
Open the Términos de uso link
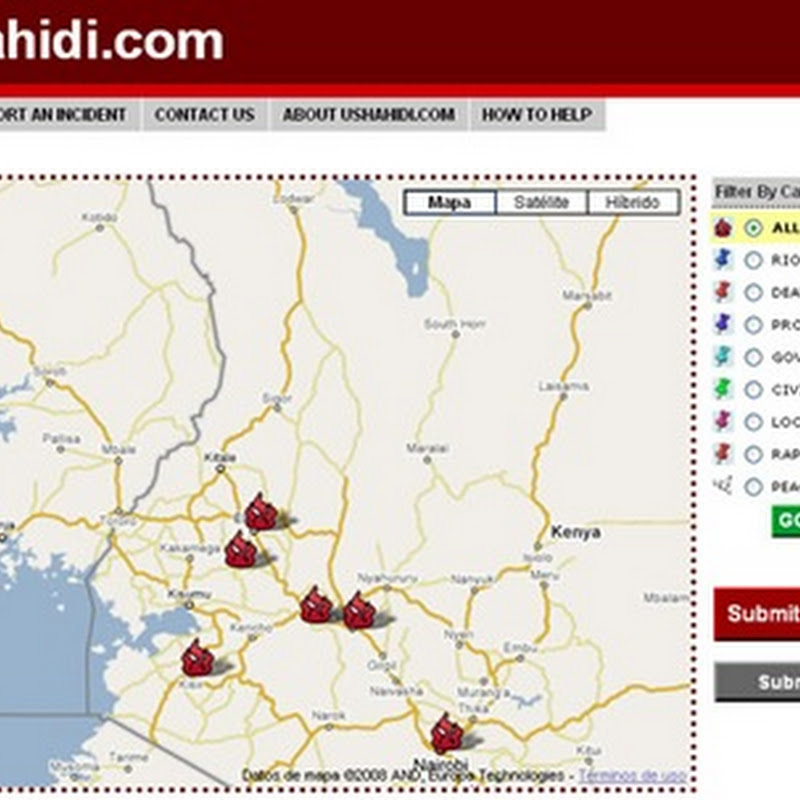pyautogui.click(x=631, y=776)
